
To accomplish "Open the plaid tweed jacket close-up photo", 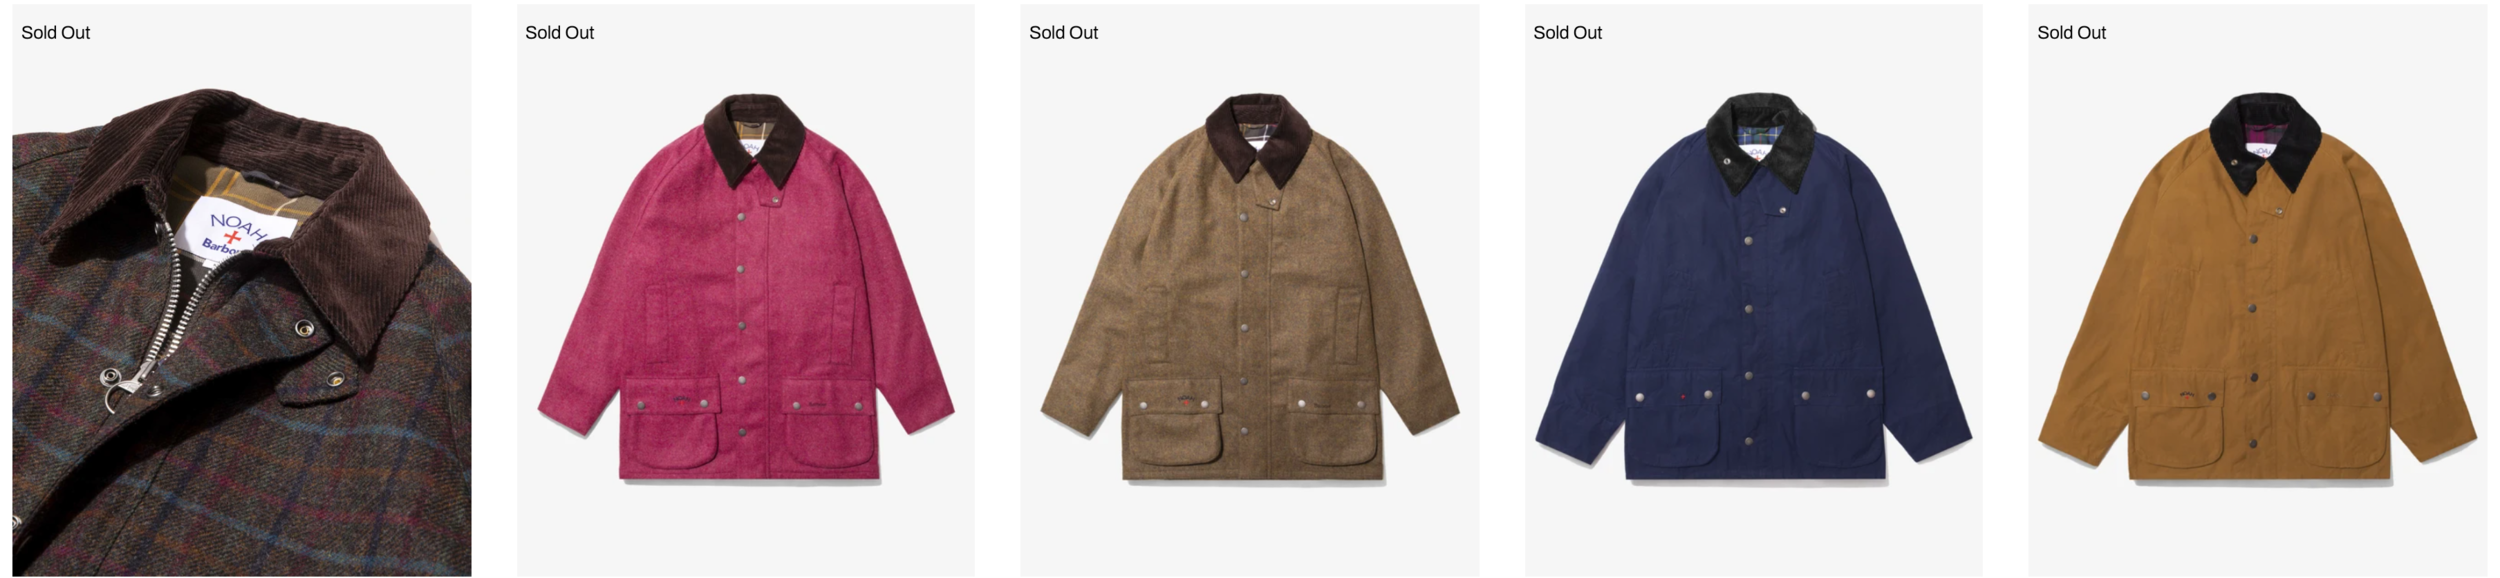I will [x=242, y=290].
